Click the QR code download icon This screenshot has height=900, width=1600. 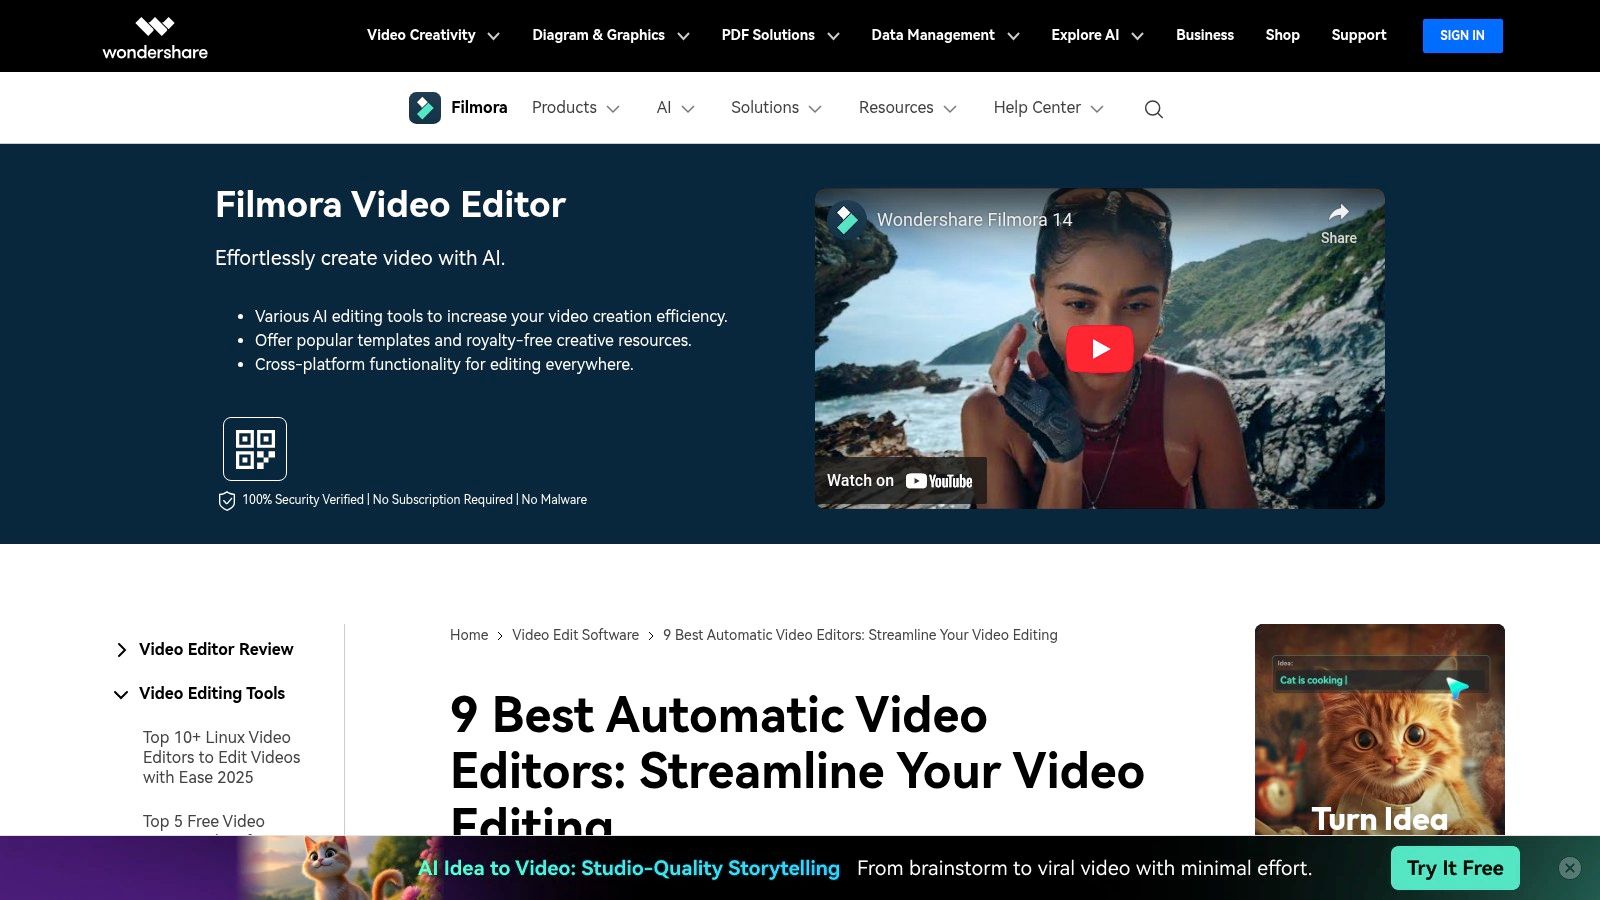[255, 449]
